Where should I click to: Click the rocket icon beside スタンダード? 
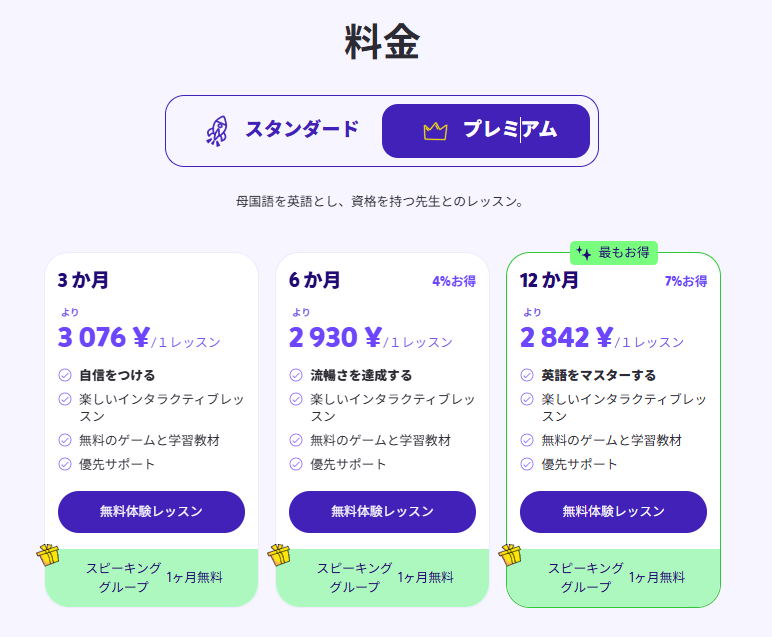(217, 131)
